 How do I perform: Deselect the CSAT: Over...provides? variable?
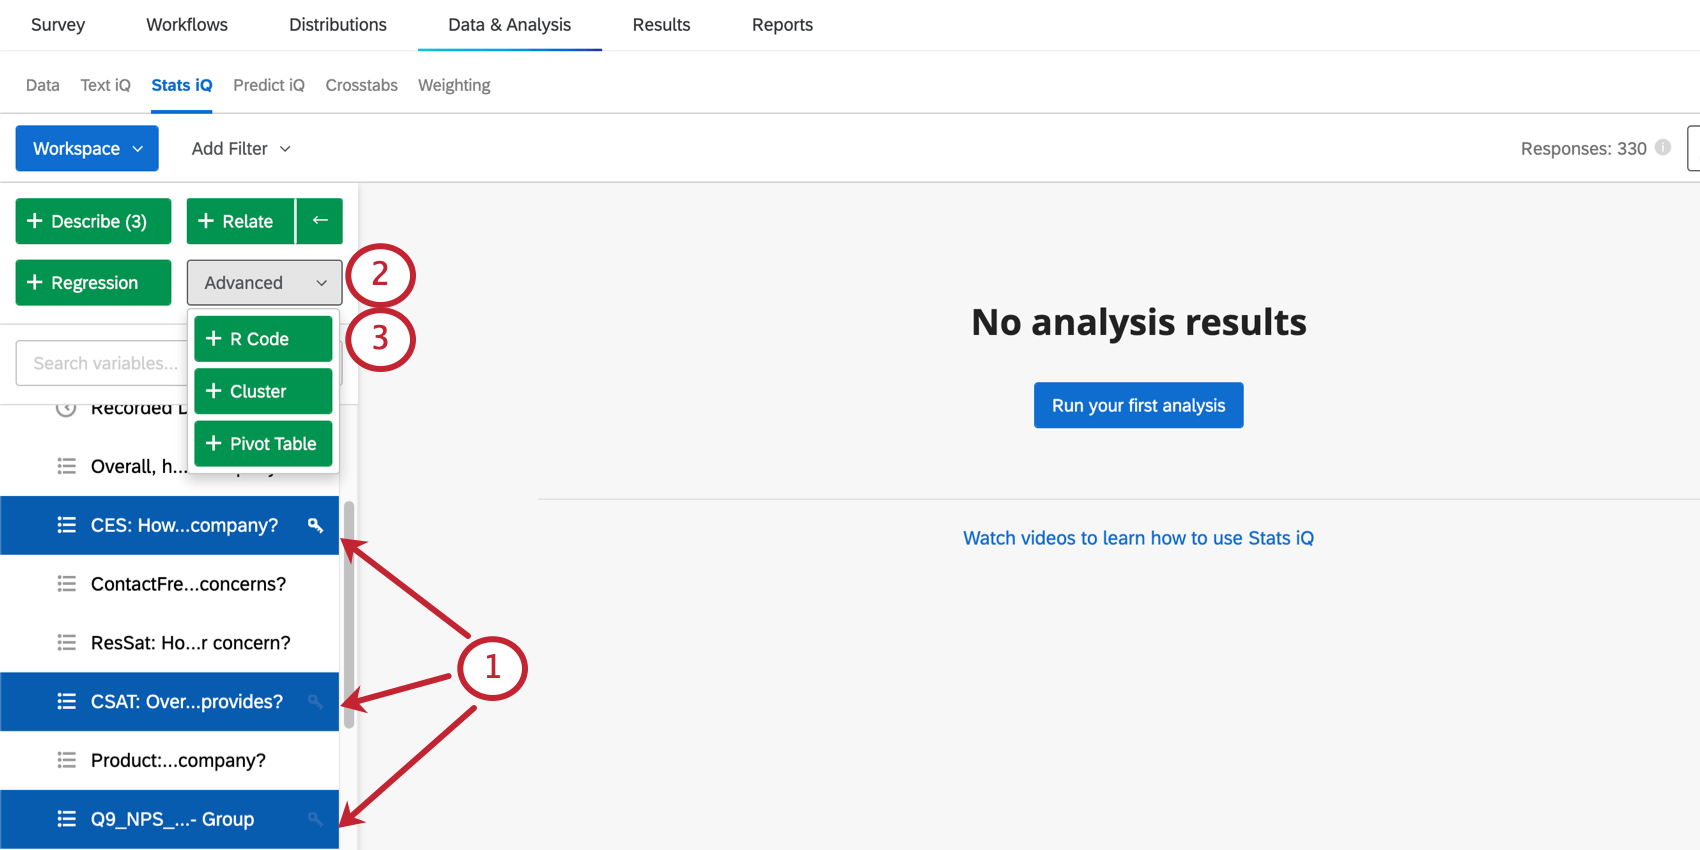point(169,701)
